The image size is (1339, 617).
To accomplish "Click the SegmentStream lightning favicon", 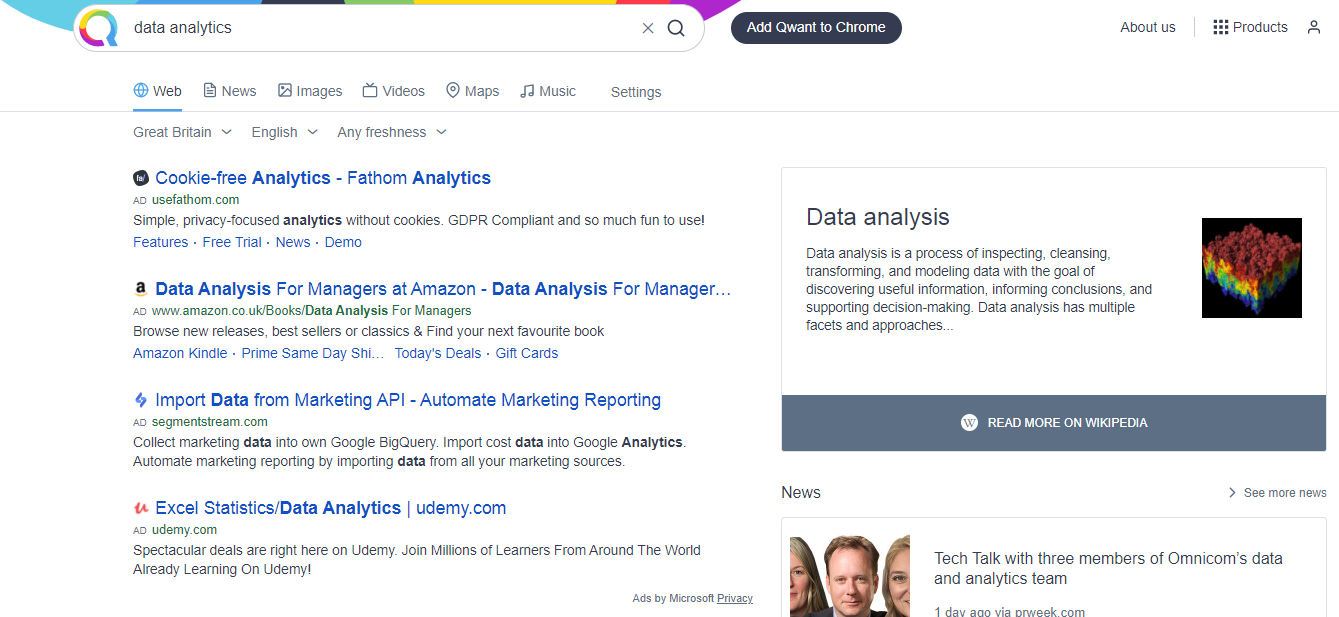I will click(141, 400).
